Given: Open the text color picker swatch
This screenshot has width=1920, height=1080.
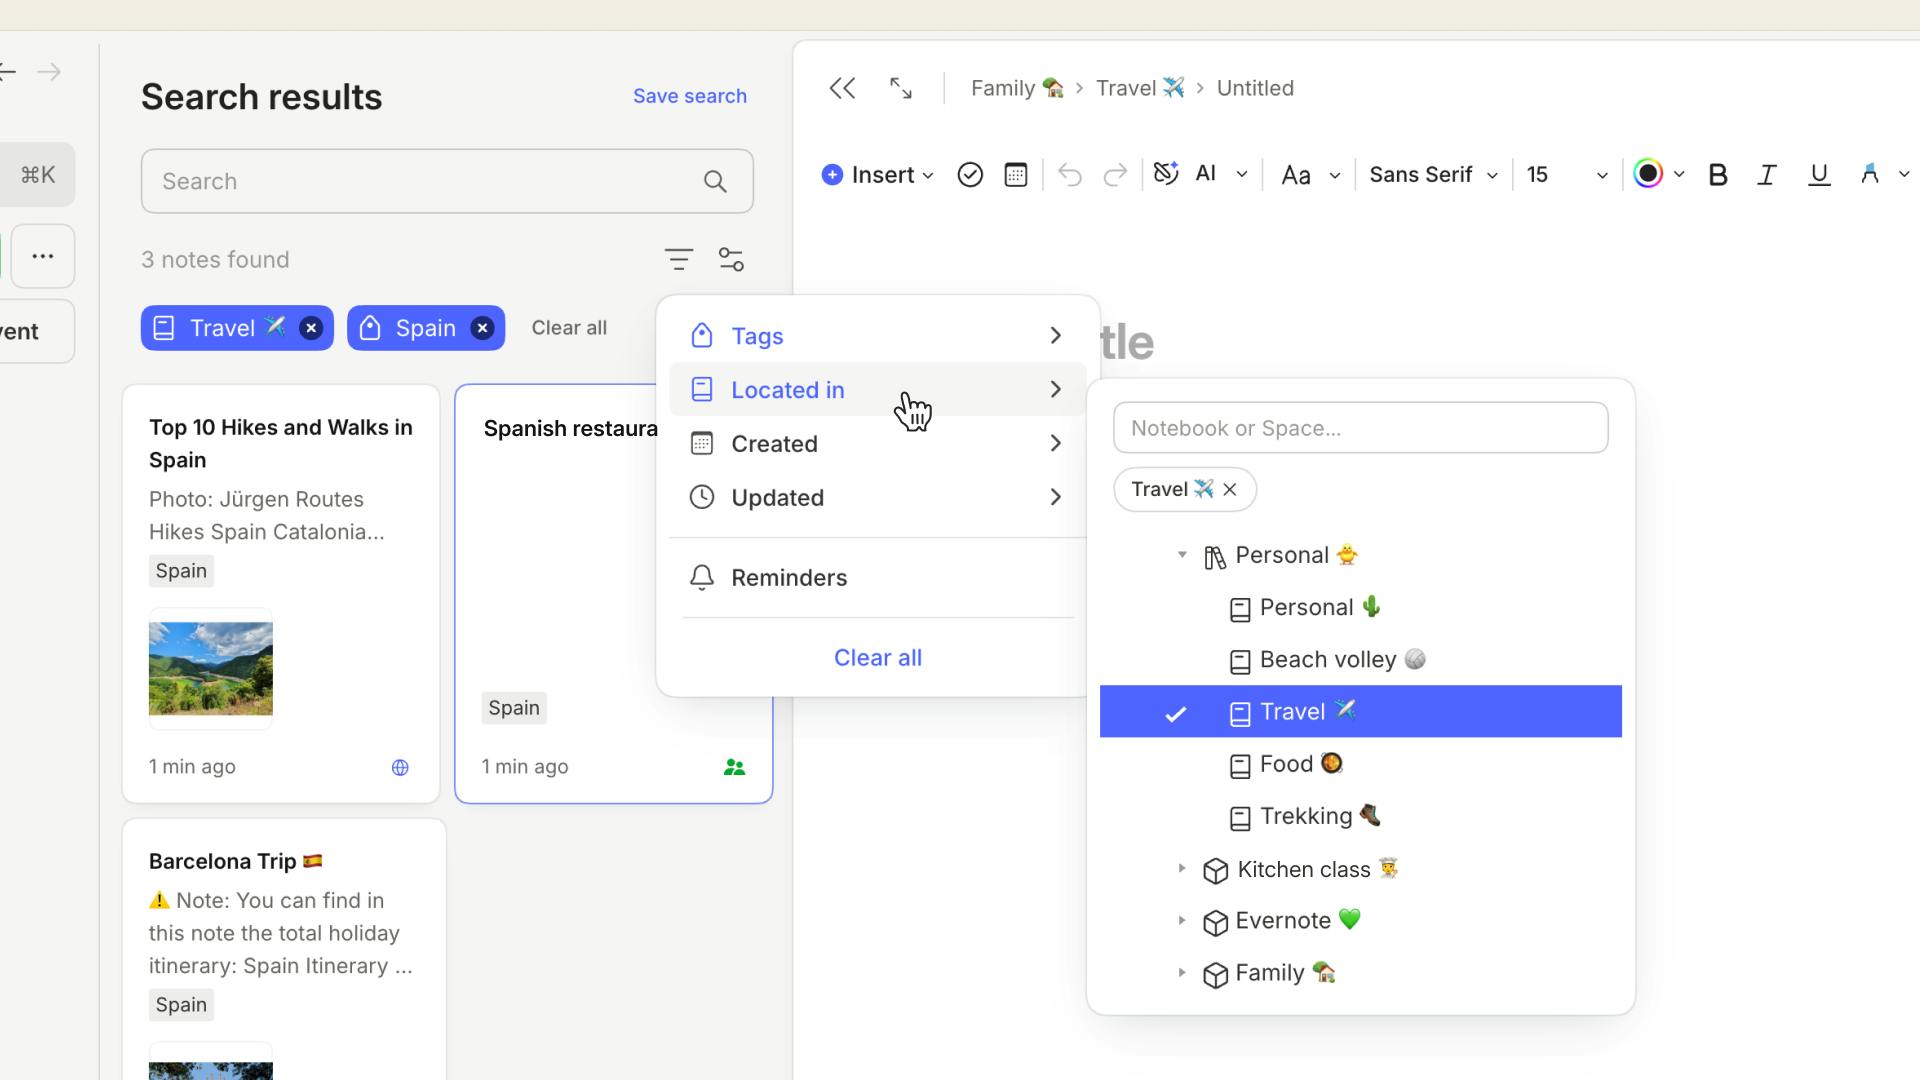Looking at the screenshot, I should pyautogui.click(x=1648, y=174).
